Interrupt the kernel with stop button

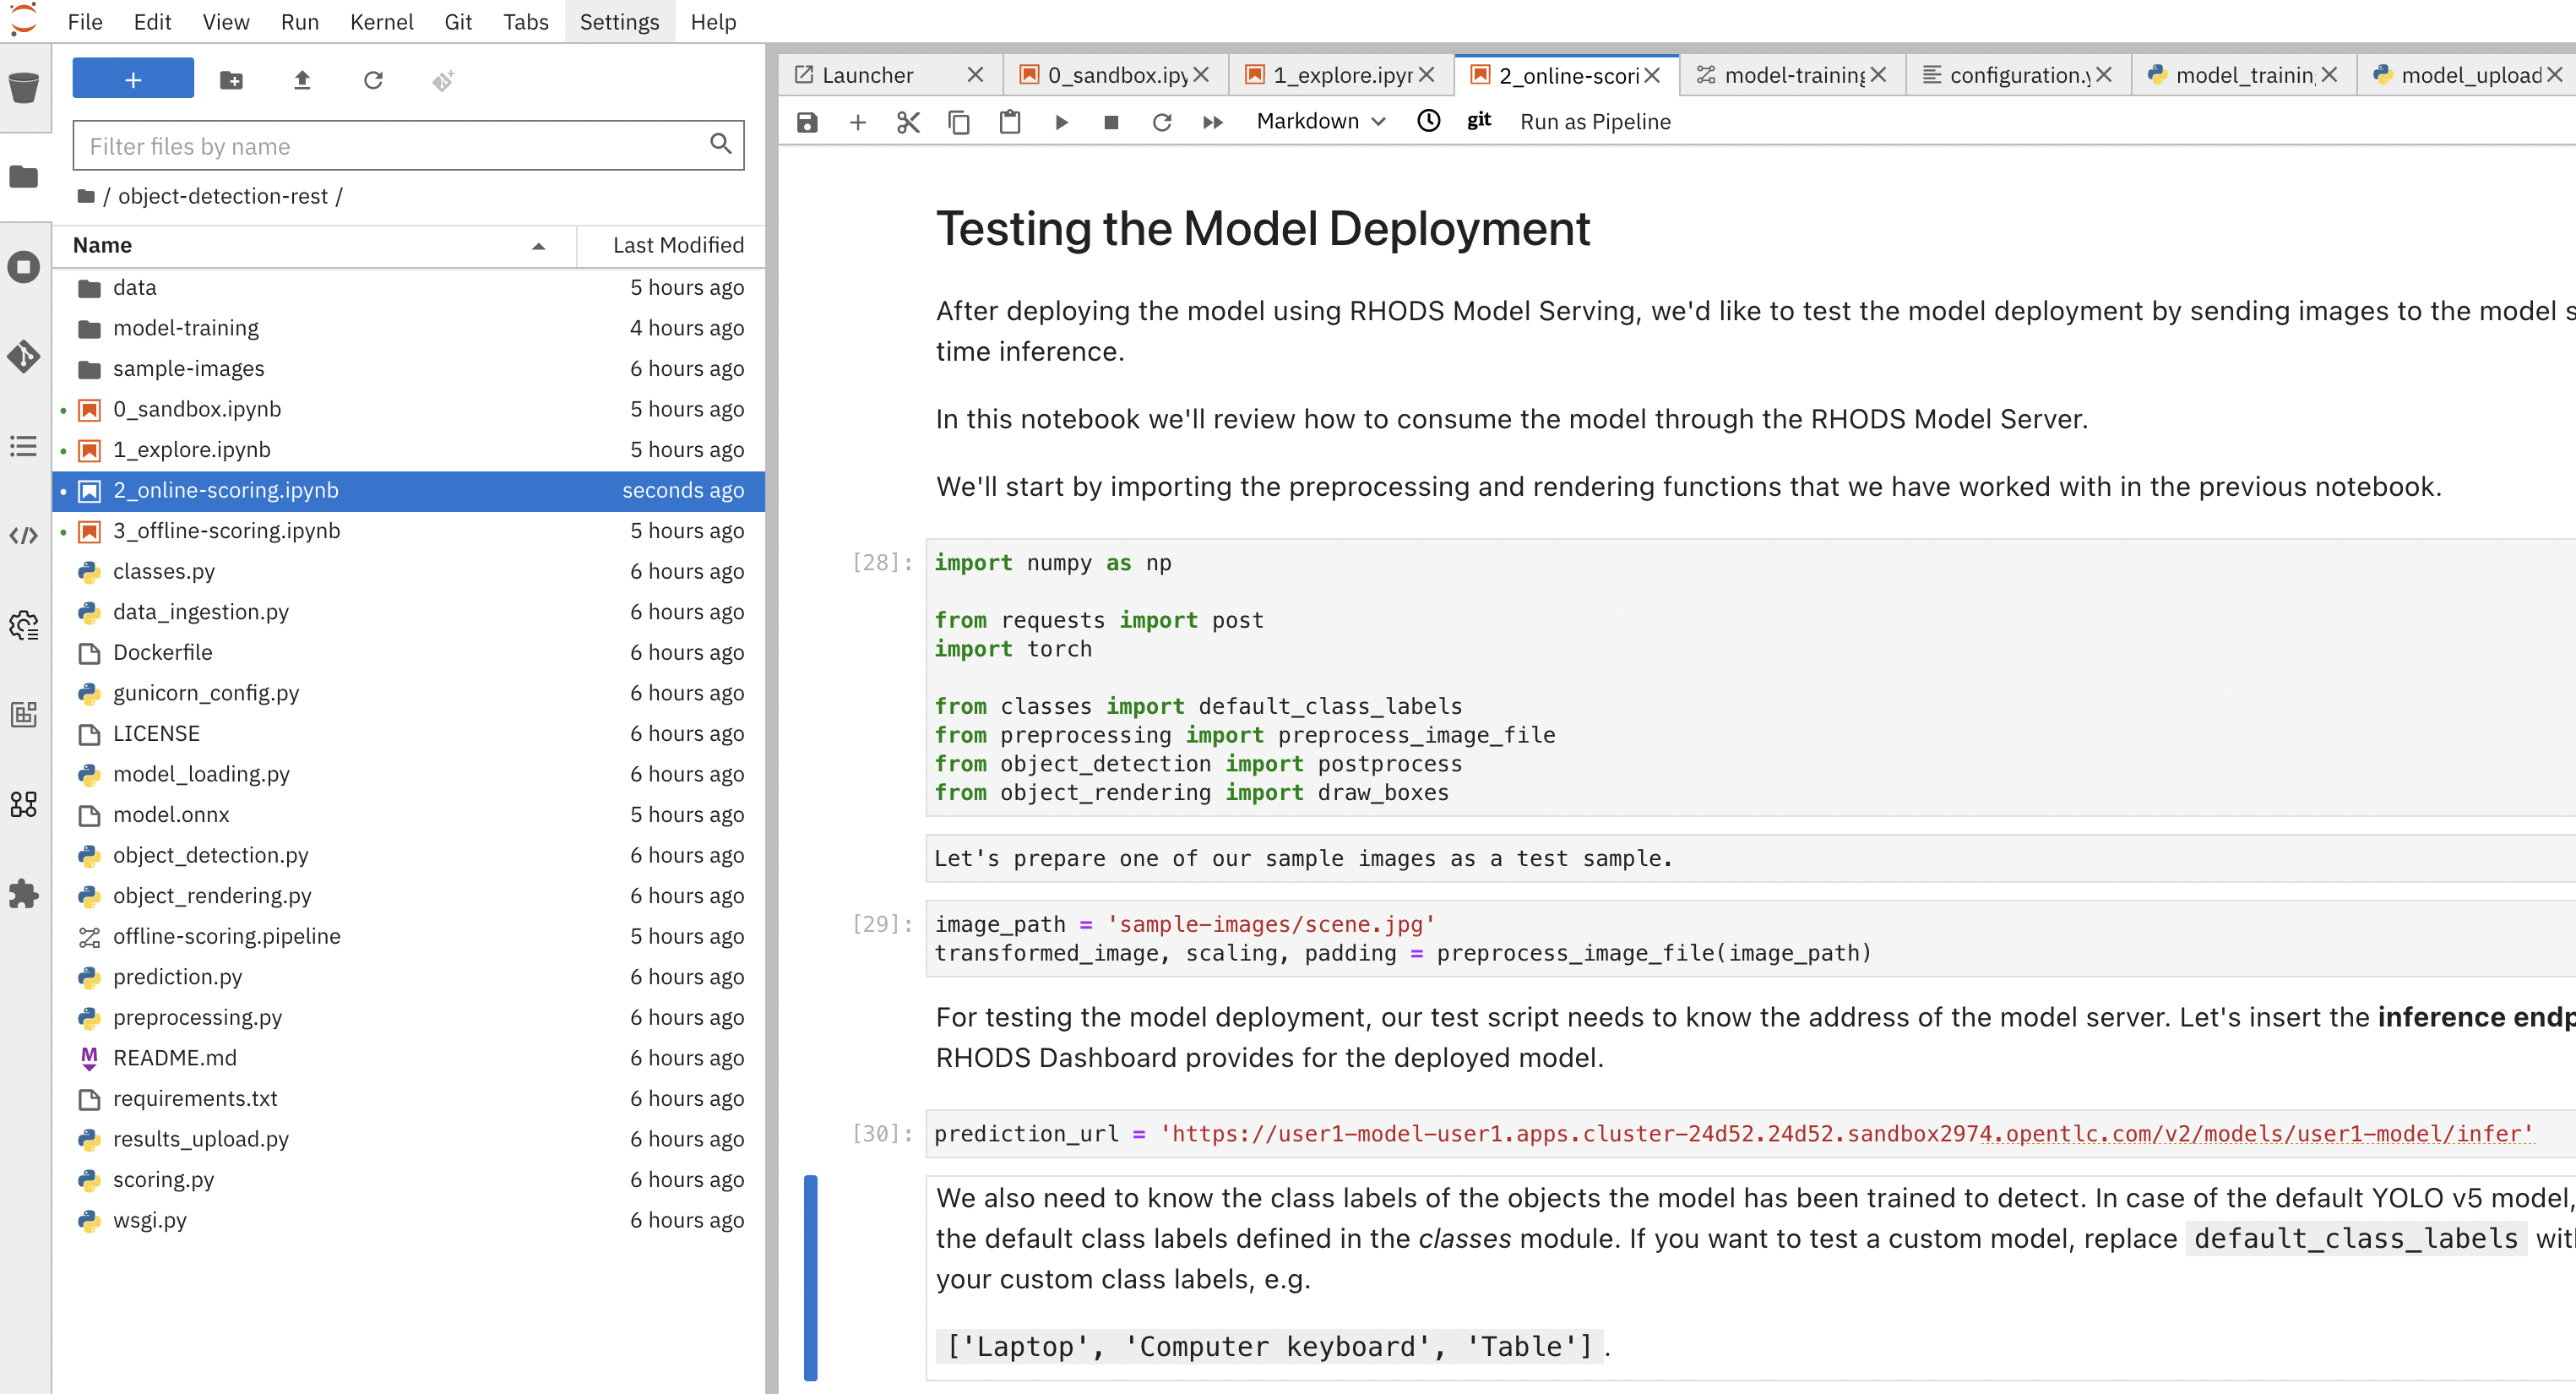tap(1111, 122)
